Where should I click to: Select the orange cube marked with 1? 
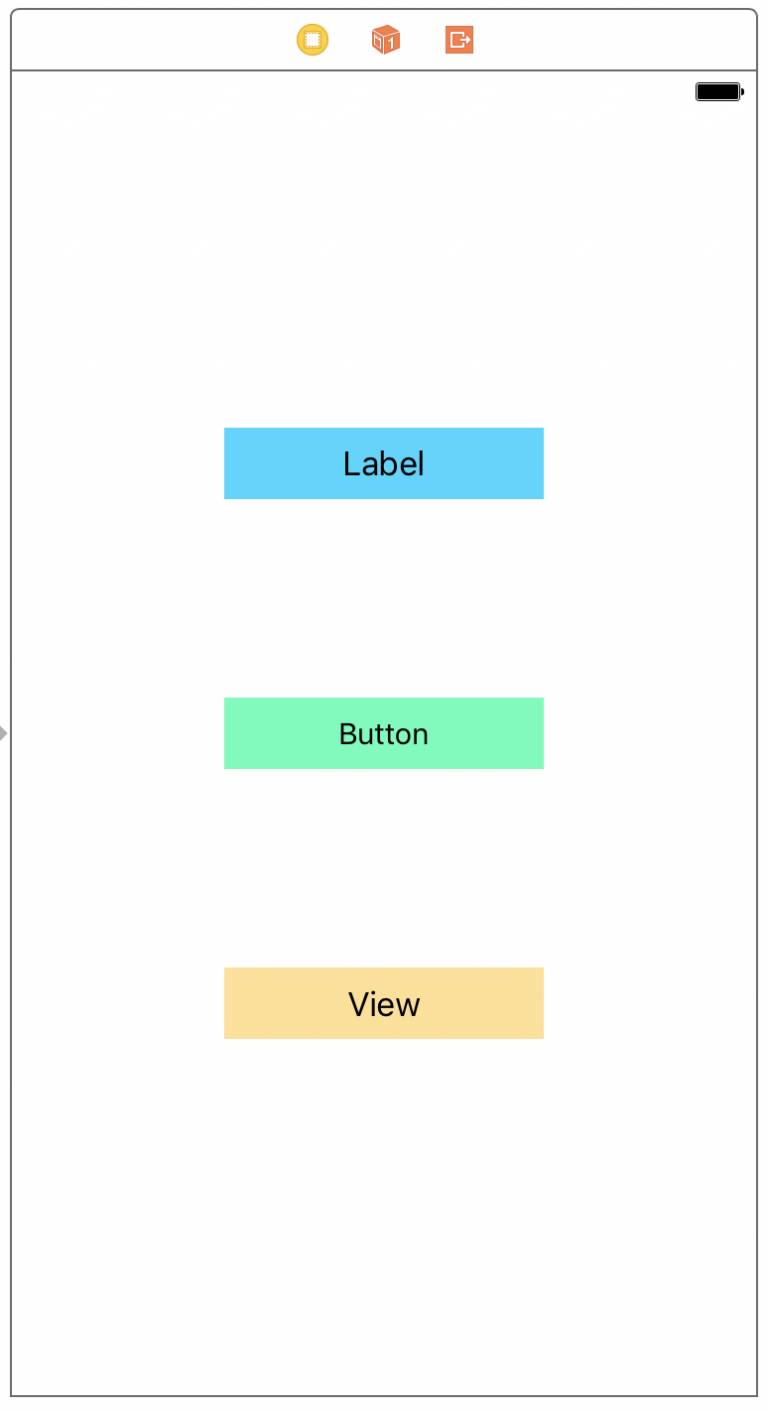pyautogui.click(x=385, y=40)
